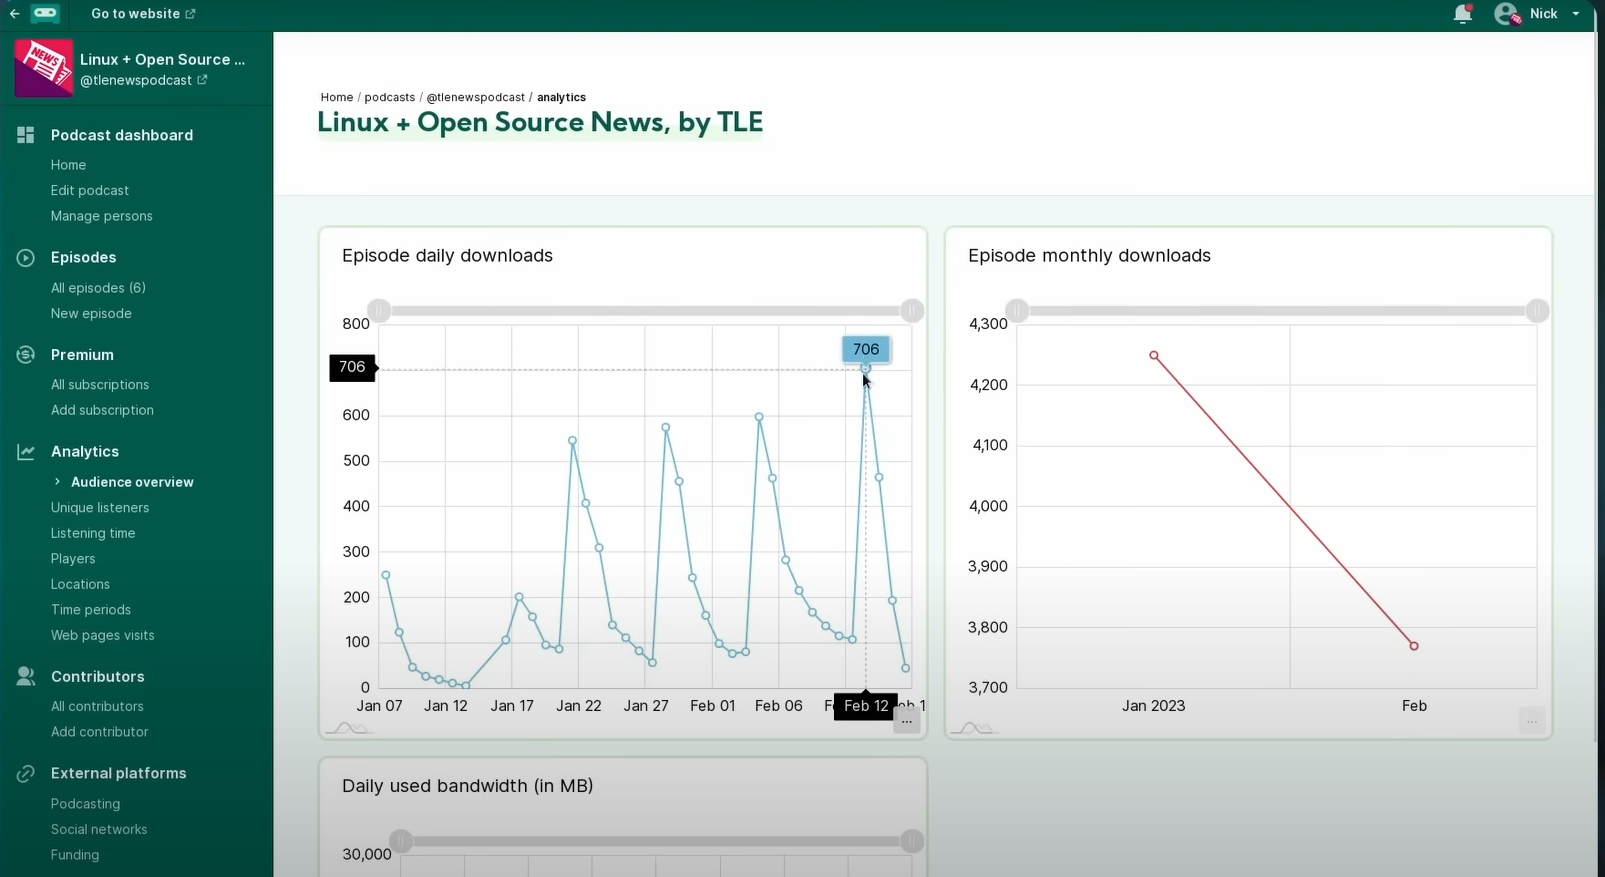The image size is (1605, 877).
Task: Click the podcast cover thumbnail in the sidebar
Action: [44, 68]
